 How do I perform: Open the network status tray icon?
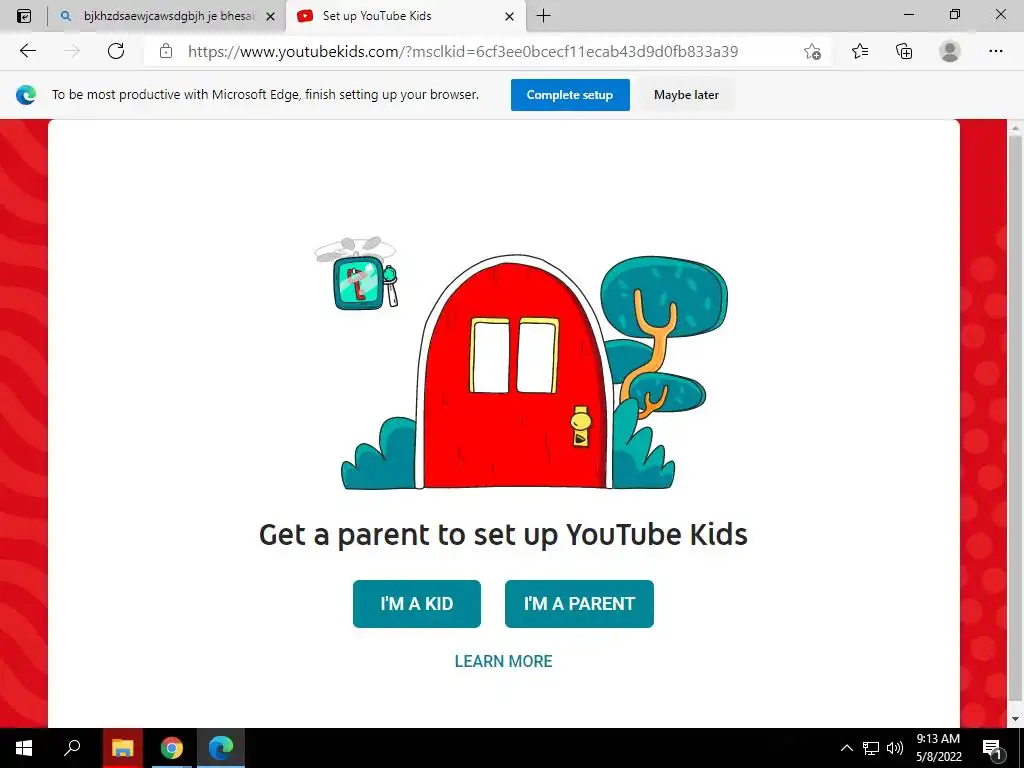click(871, 748)
